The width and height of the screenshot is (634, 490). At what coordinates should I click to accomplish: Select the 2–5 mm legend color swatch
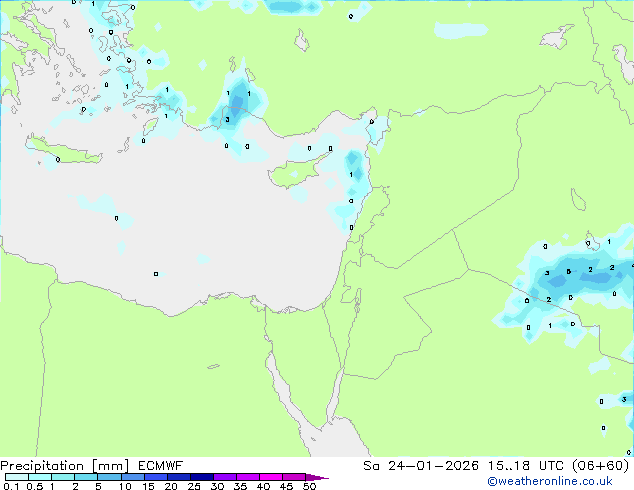click(86, 477)
